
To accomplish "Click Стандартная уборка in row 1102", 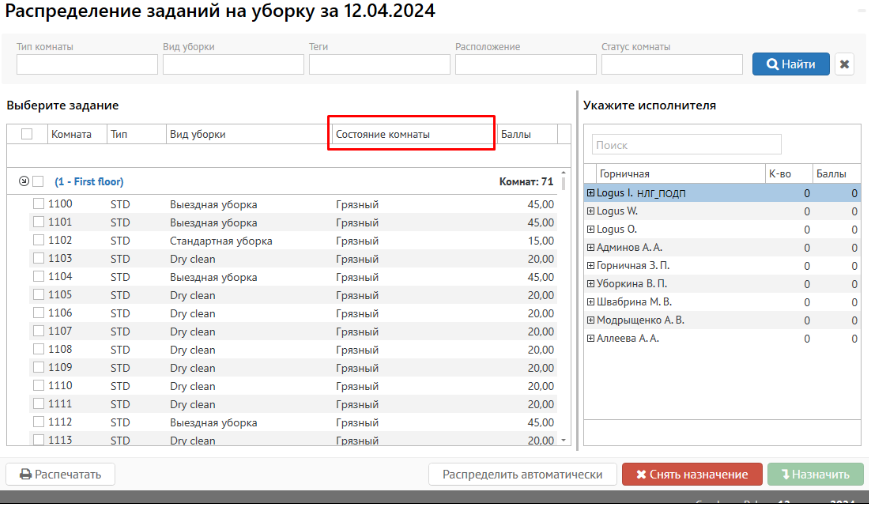I will click(x=221, y=241).
